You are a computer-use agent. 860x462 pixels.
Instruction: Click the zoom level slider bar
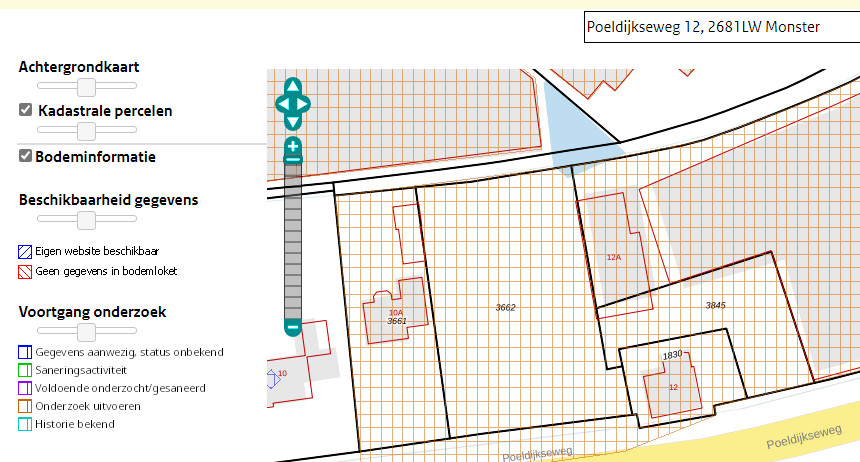click(x=293, y=241)
